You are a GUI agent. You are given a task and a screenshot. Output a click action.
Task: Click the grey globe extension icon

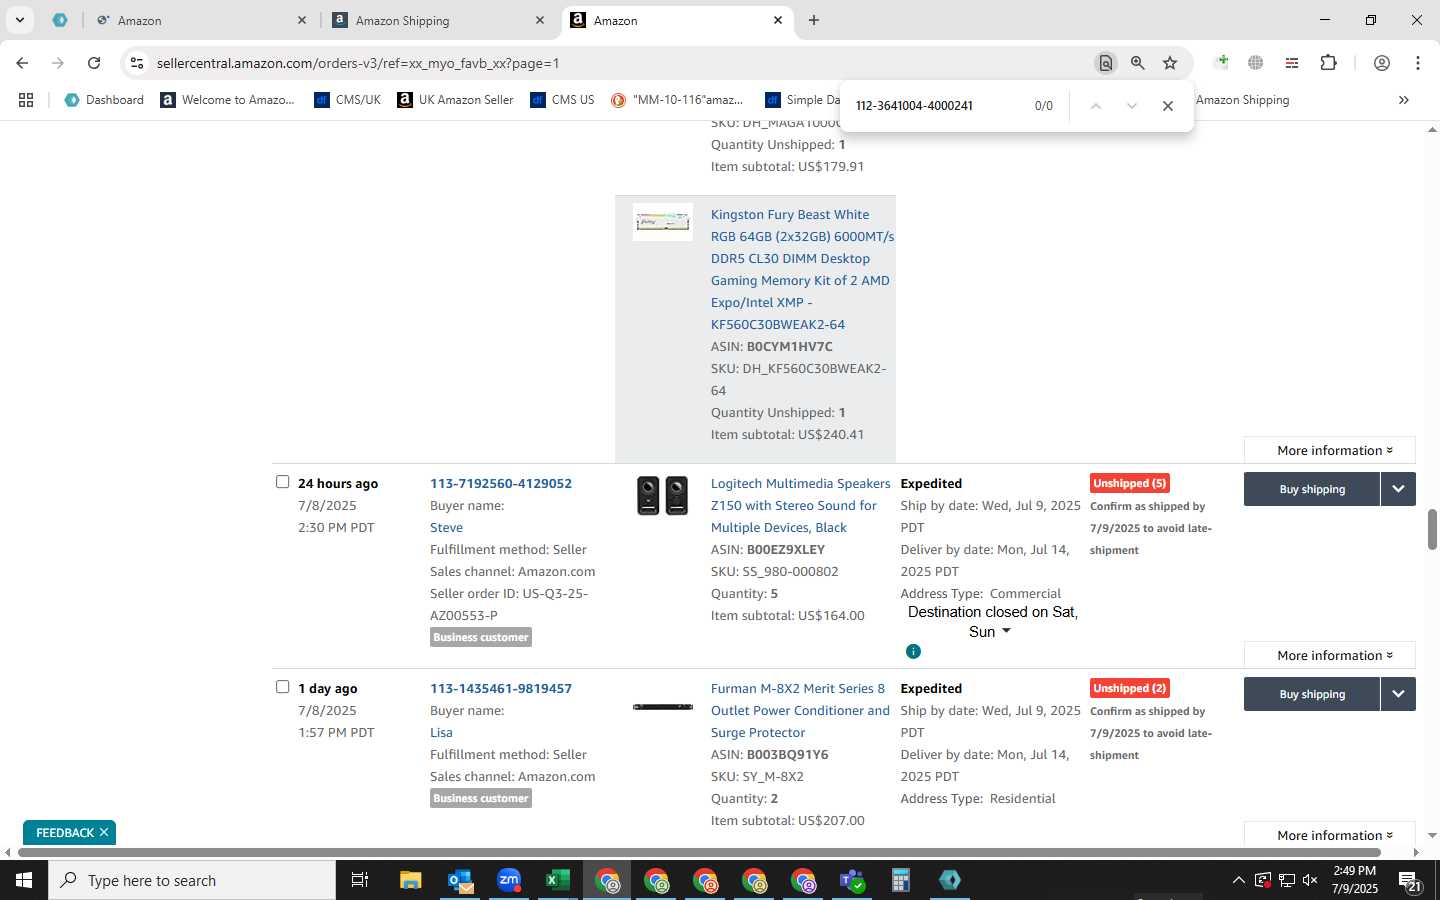1255,63
